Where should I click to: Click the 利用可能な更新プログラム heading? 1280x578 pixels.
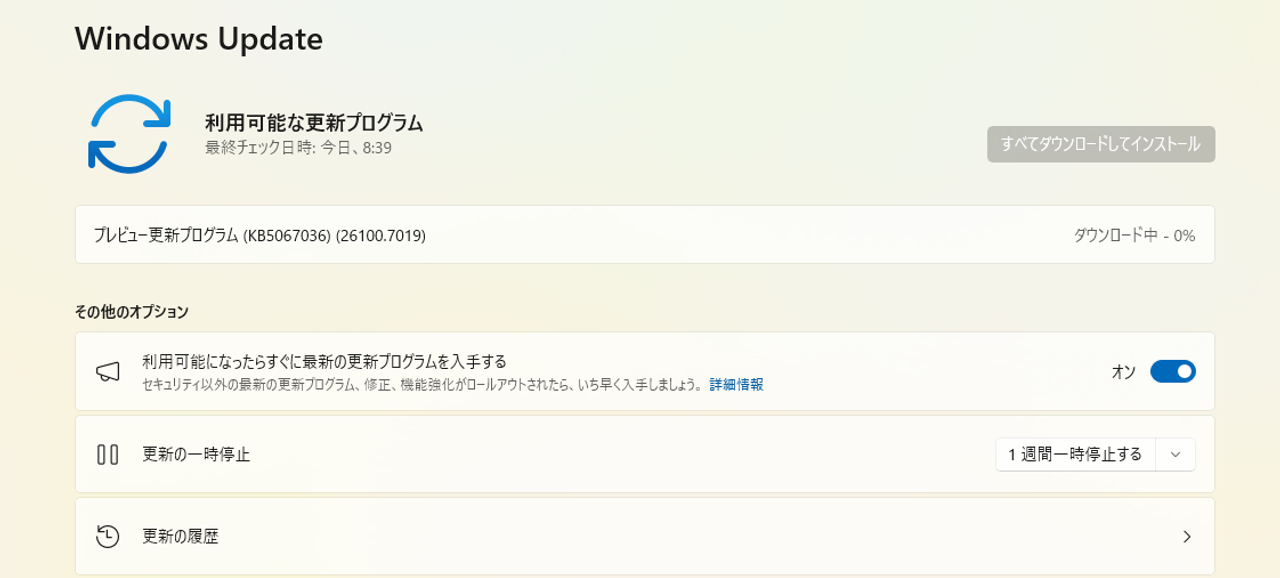314,123
